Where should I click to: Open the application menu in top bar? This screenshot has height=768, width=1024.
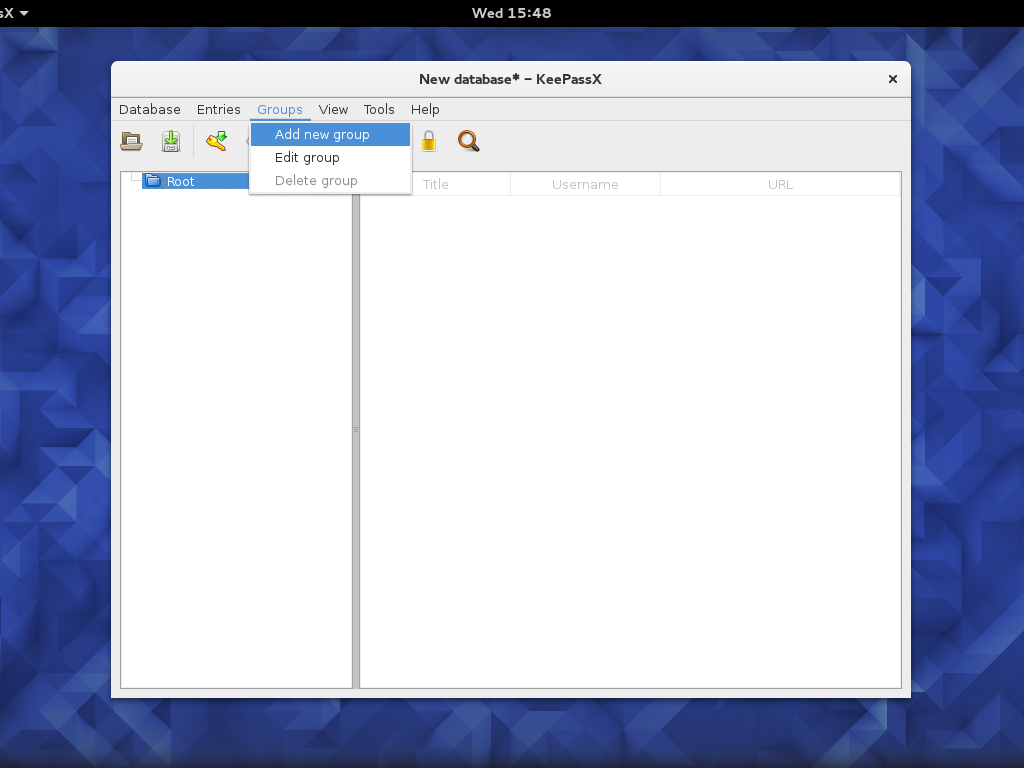point(14,13)
